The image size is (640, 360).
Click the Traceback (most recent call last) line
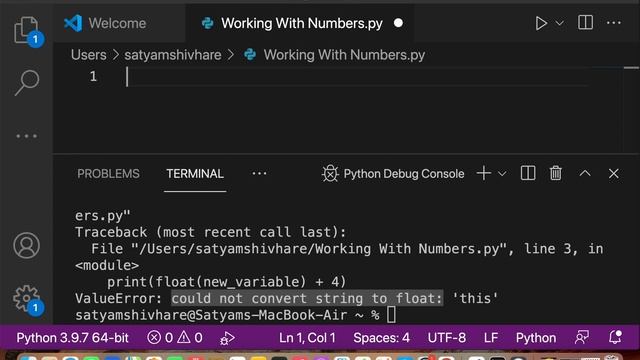(211, 232)
